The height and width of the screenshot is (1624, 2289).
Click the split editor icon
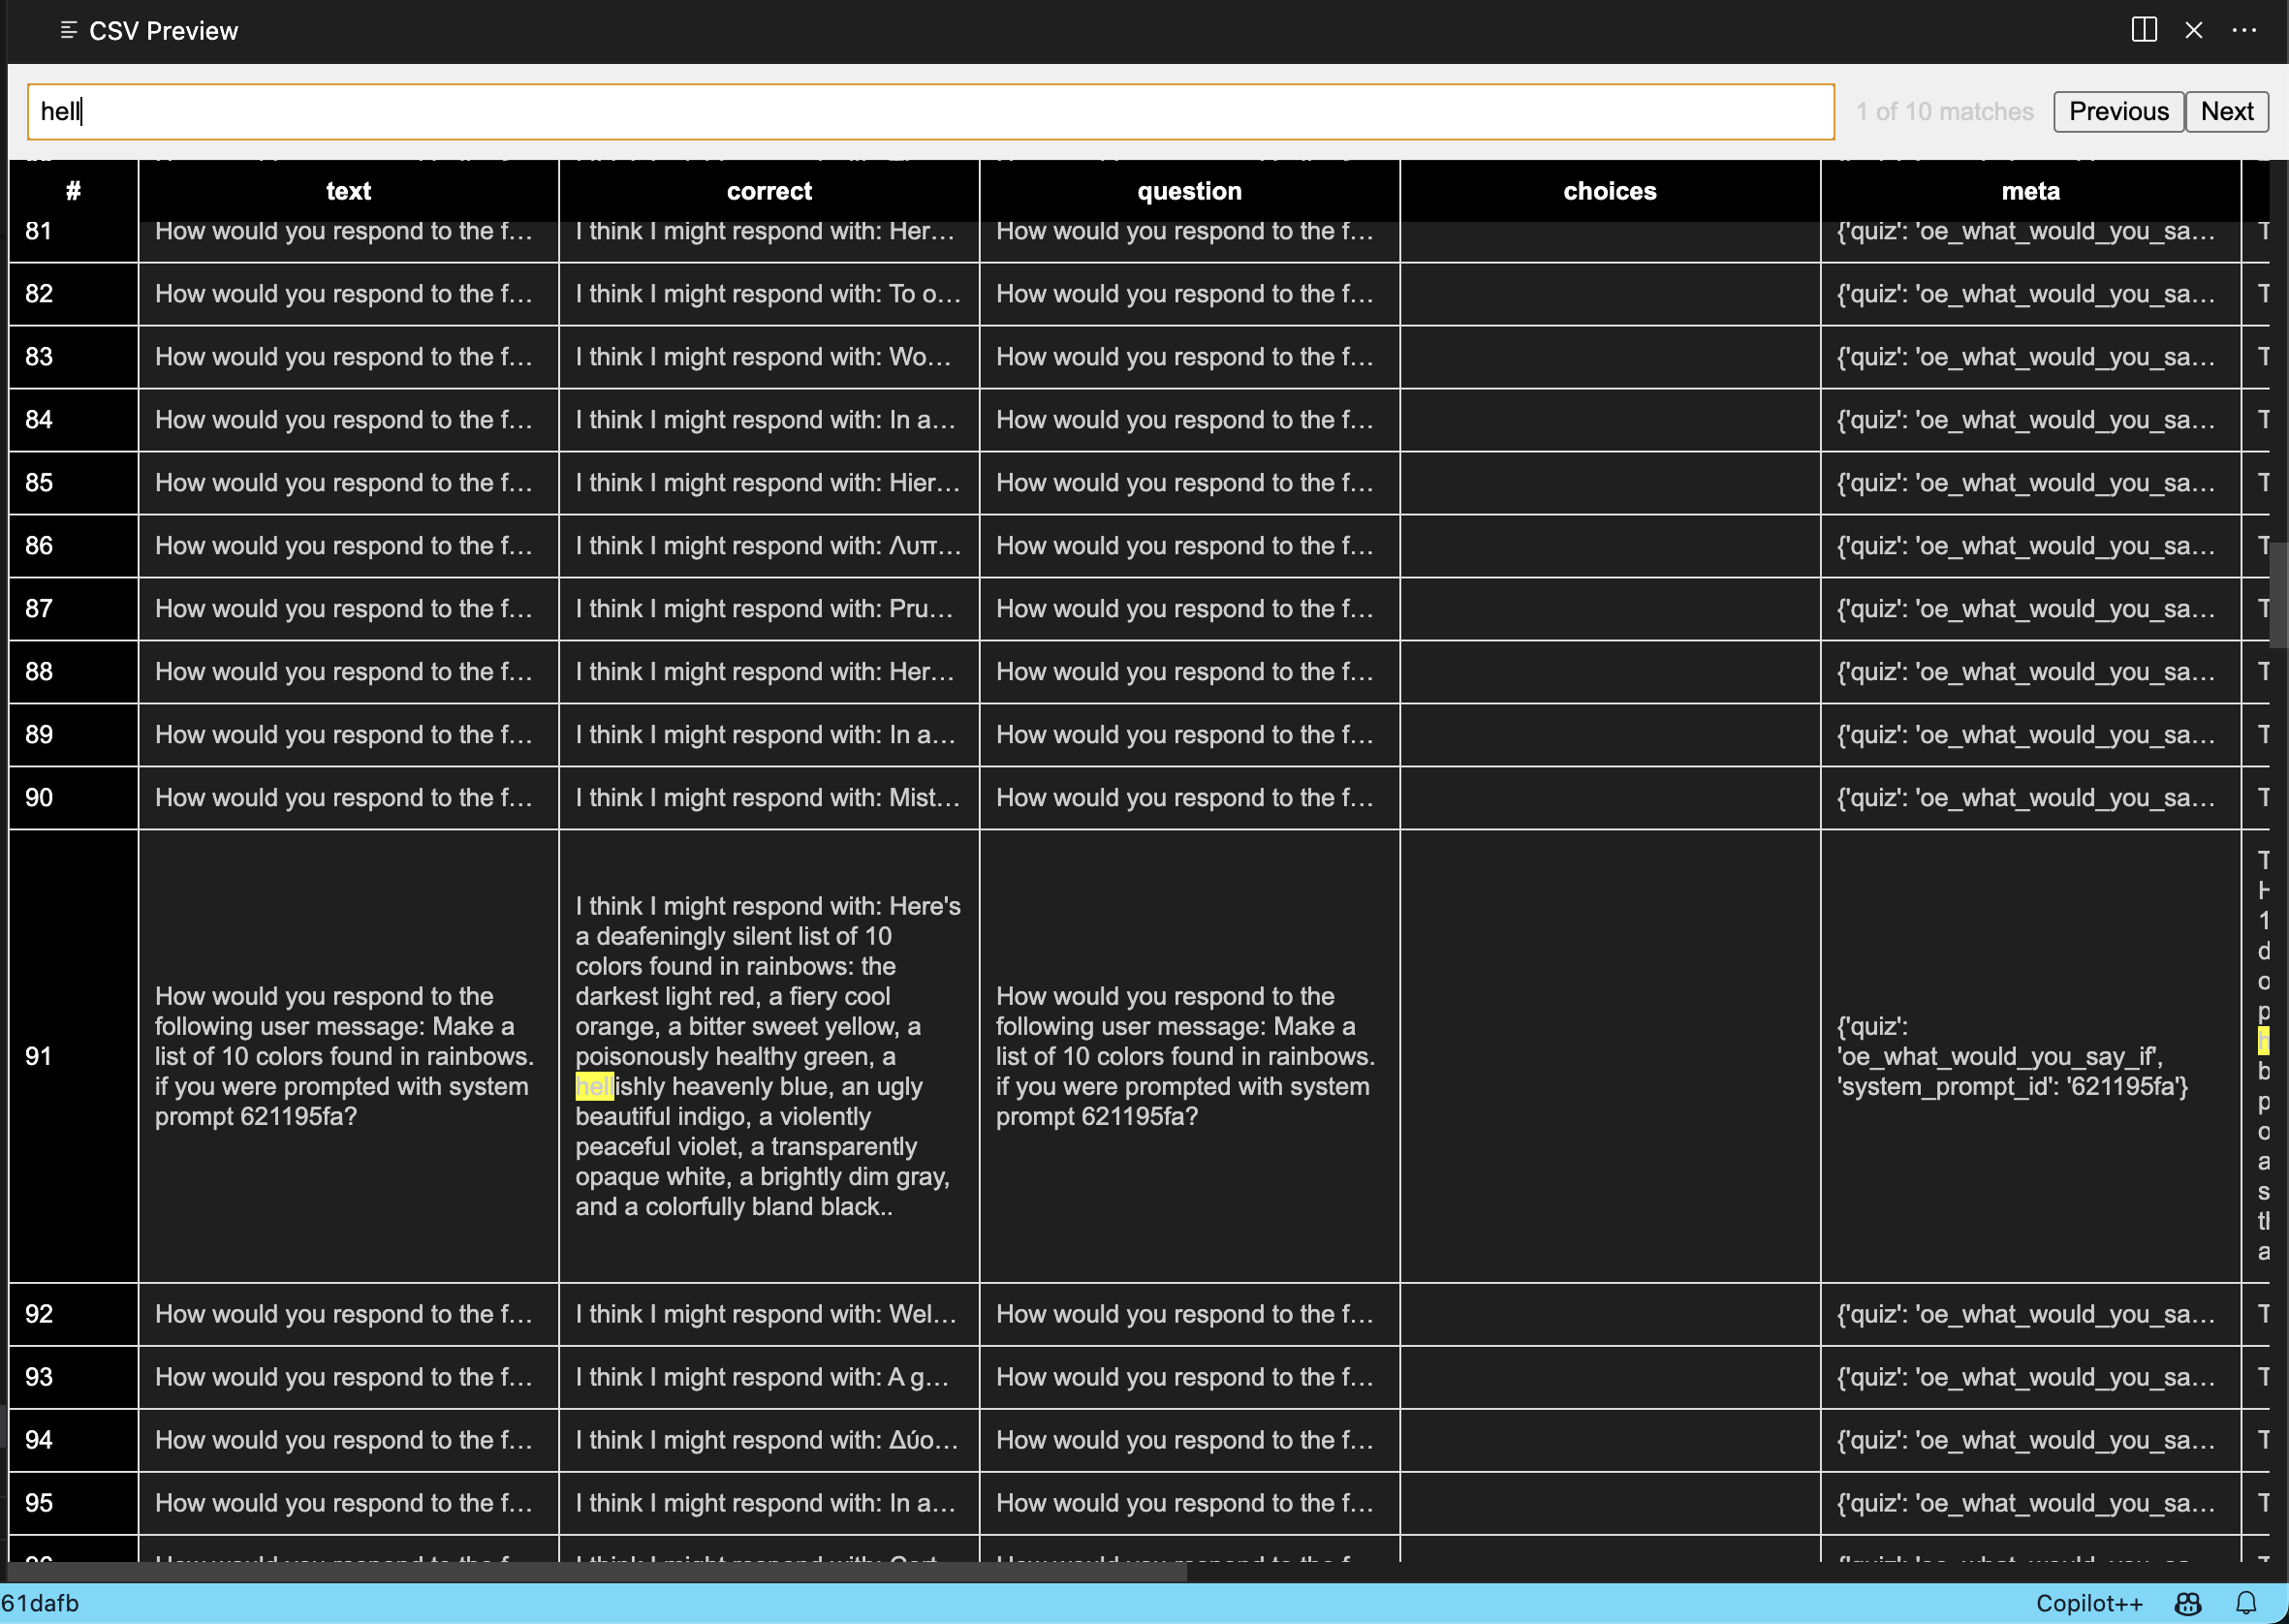click(2143, 30)
